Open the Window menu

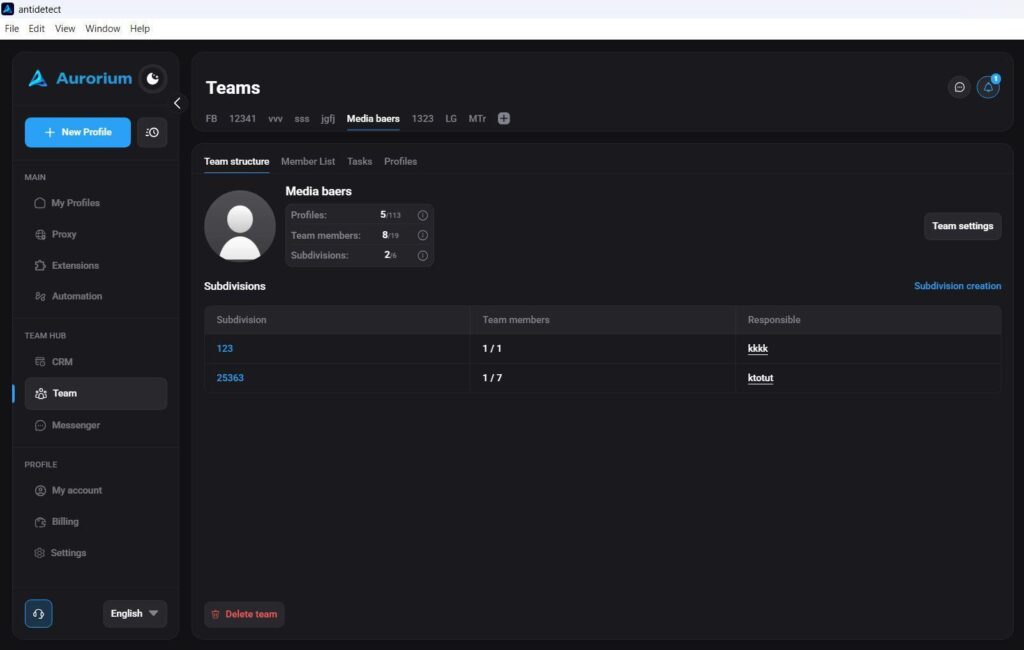pos(103,29)
